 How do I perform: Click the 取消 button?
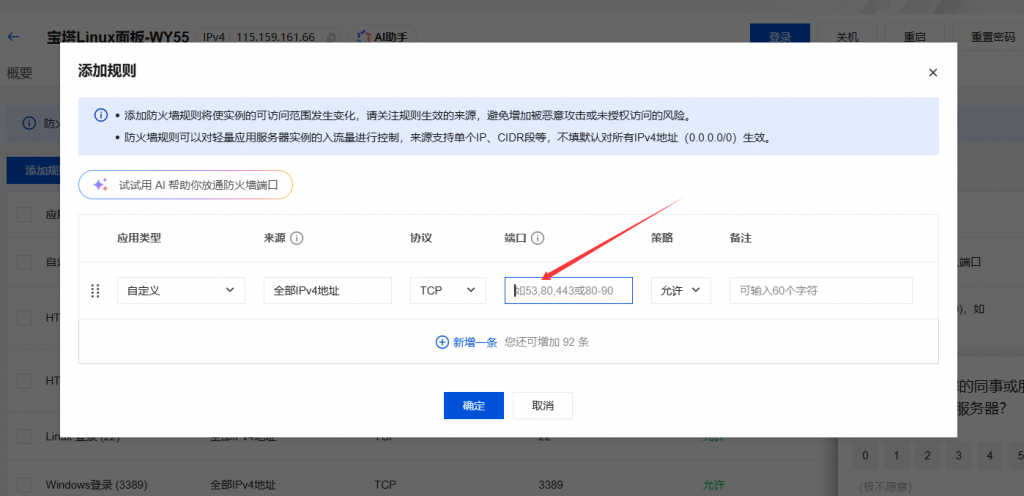click(x=543, y=405)
